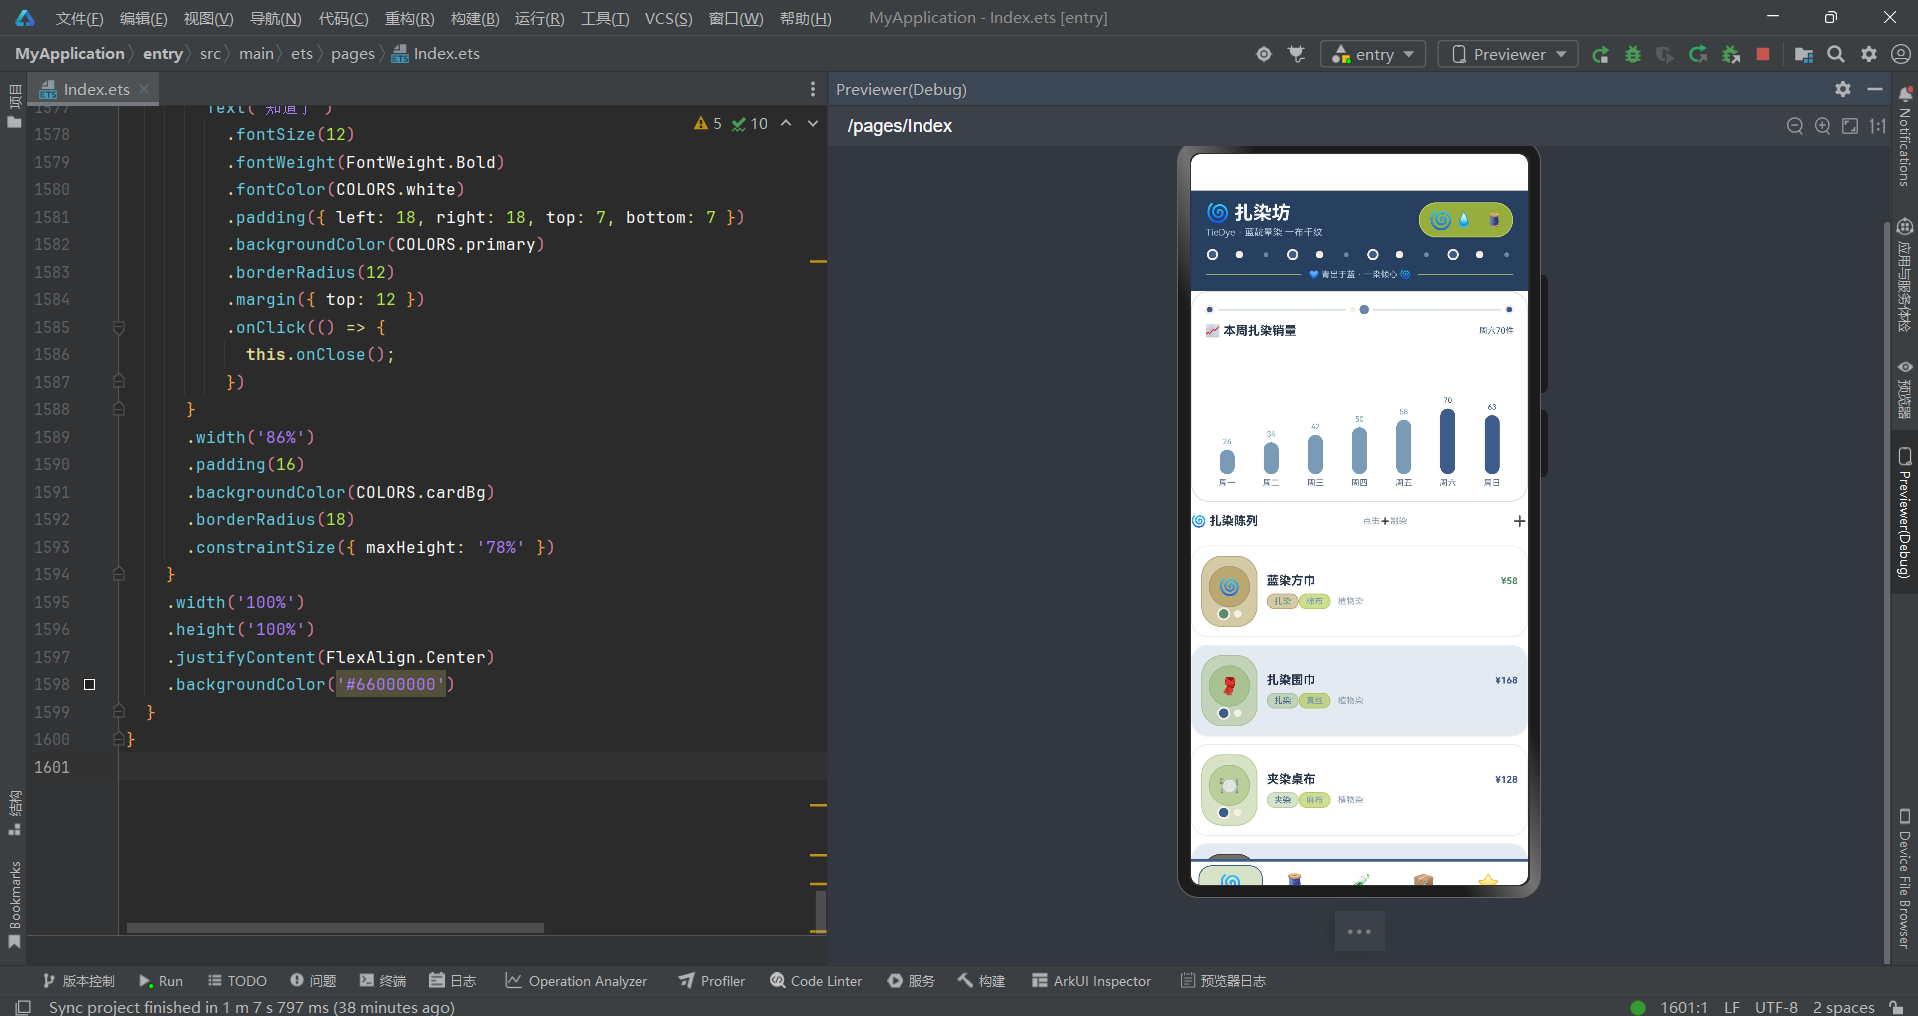Collapse code fold at line 1594
This screenshot has width=1918, height=1016.
(x=118, y=574)
